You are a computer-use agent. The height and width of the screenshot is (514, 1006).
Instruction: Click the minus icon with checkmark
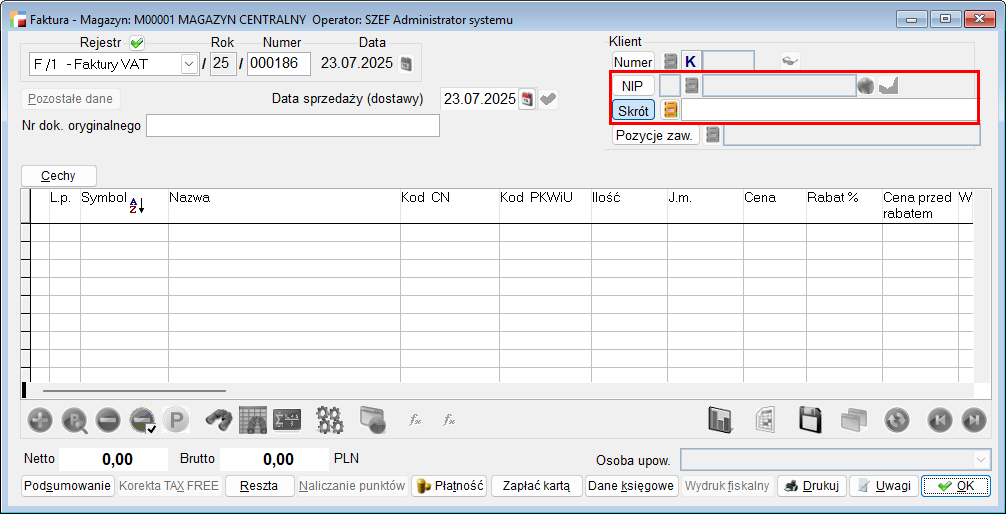click(x=142, y=421)
